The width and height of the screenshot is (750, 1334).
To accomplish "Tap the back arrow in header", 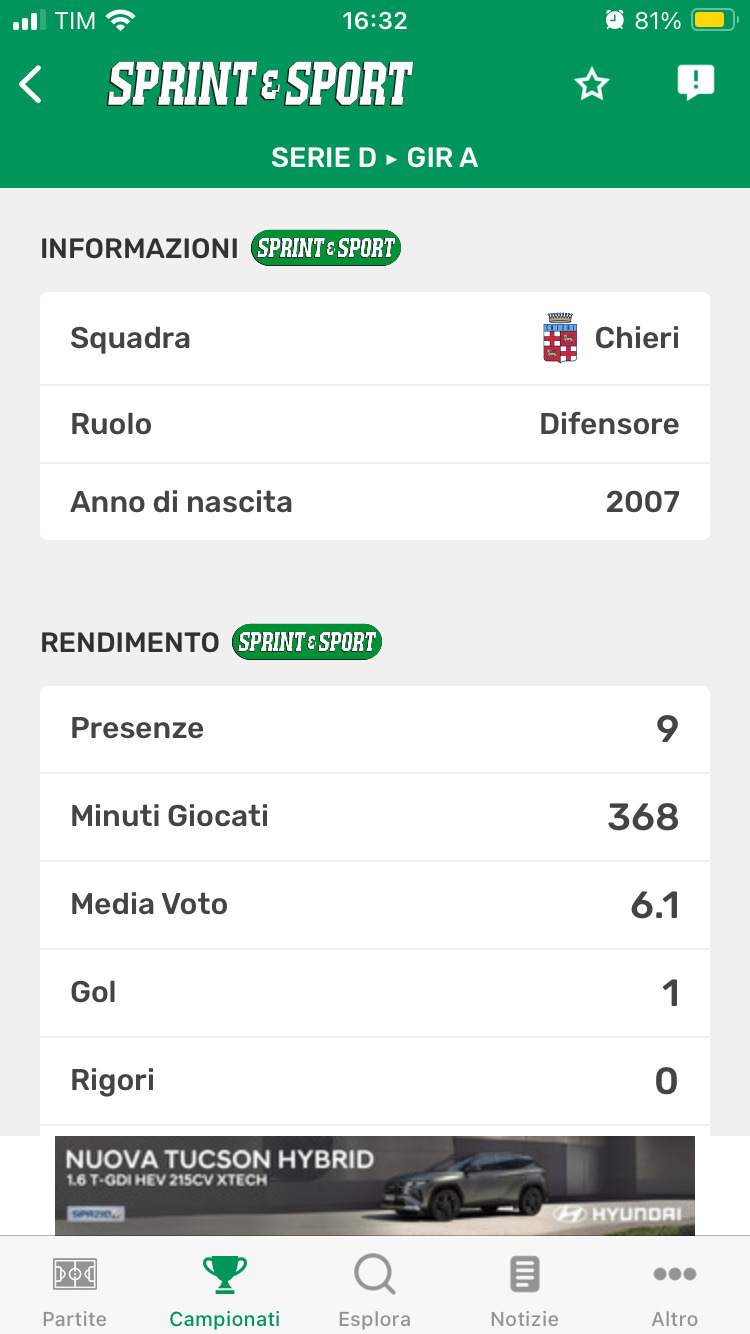I will pos(31,85).
